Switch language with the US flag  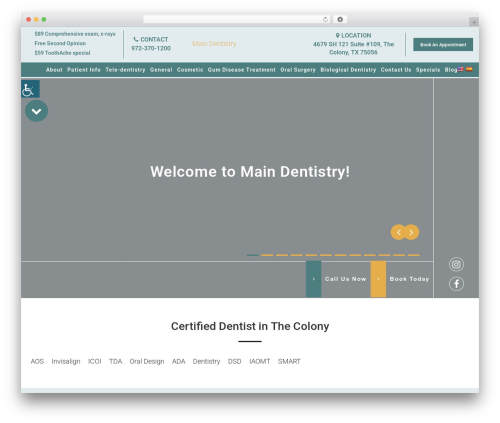461,69
